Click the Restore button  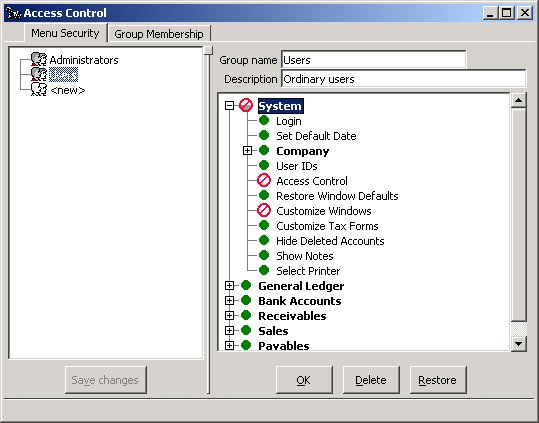click(438, 380)
